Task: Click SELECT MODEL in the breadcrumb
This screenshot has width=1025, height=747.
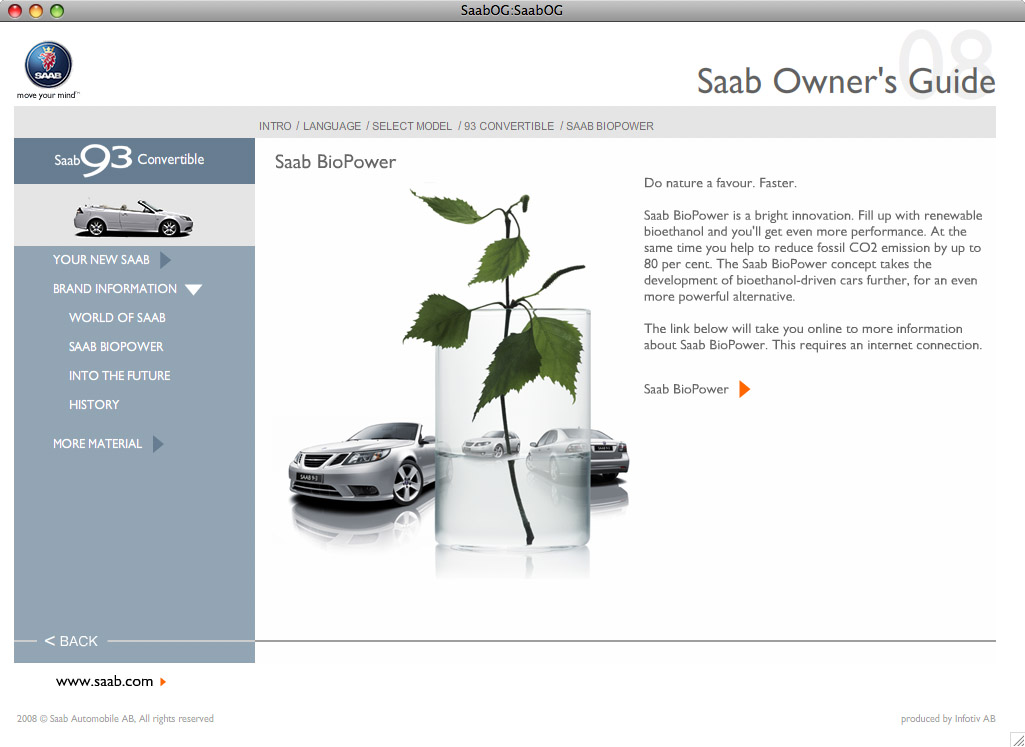Action: click(x=412, y=126)
